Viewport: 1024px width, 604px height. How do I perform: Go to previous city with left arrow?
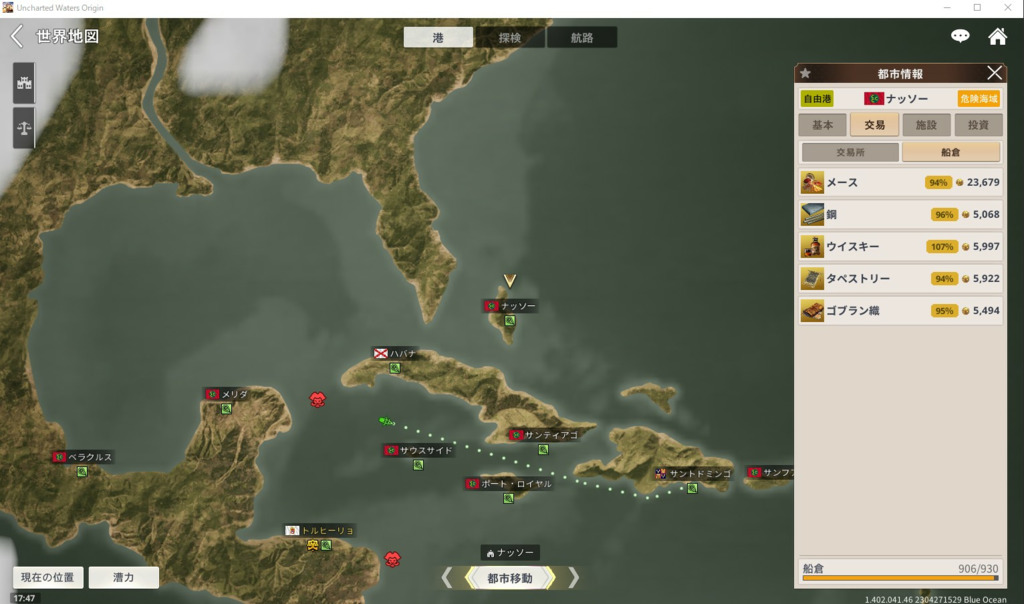tap(447, 578)
